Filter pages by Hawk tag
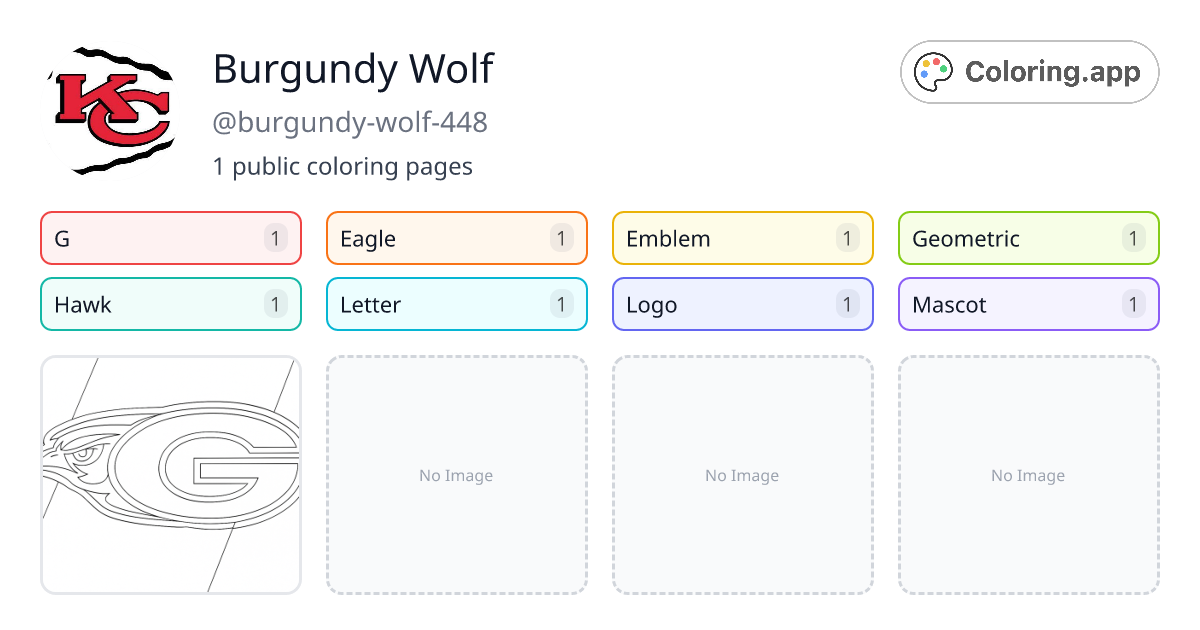 pyautogui.click(x=171, y=304)
